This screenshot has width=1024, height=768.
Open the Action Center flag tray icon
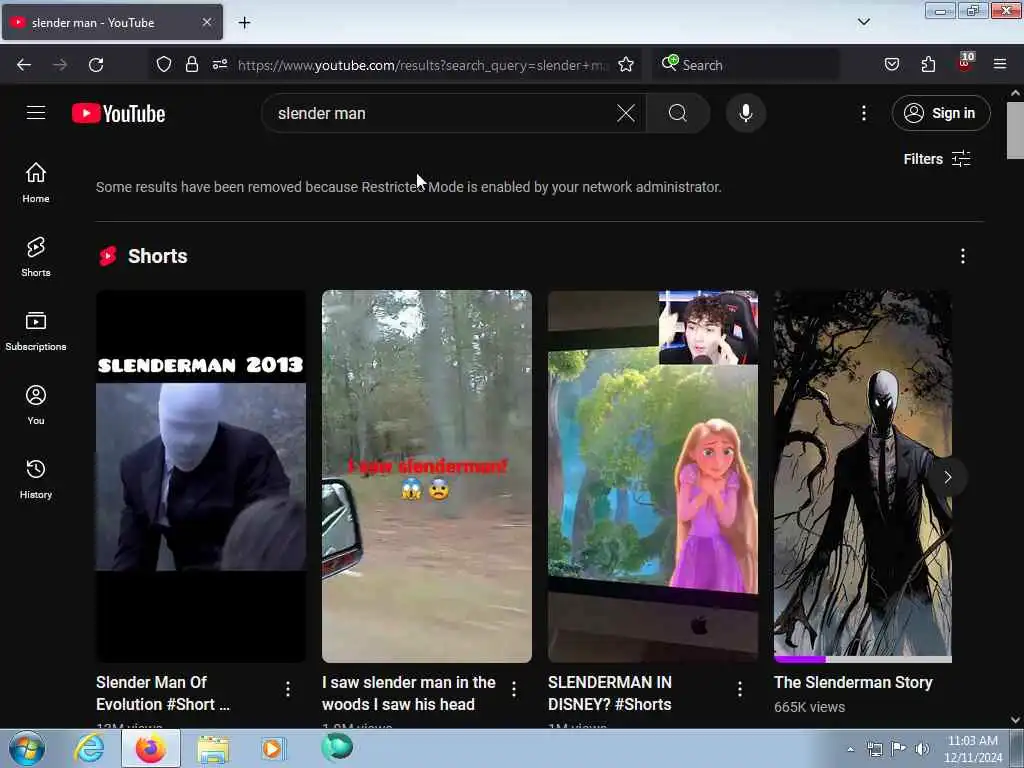899,749
